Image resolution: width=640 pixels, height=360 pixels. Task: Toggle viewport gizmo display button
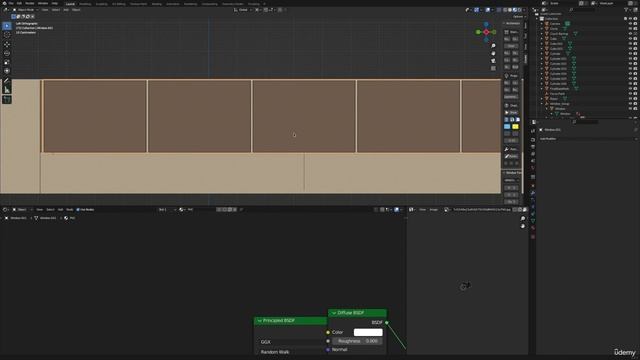[x=476, y=10]
